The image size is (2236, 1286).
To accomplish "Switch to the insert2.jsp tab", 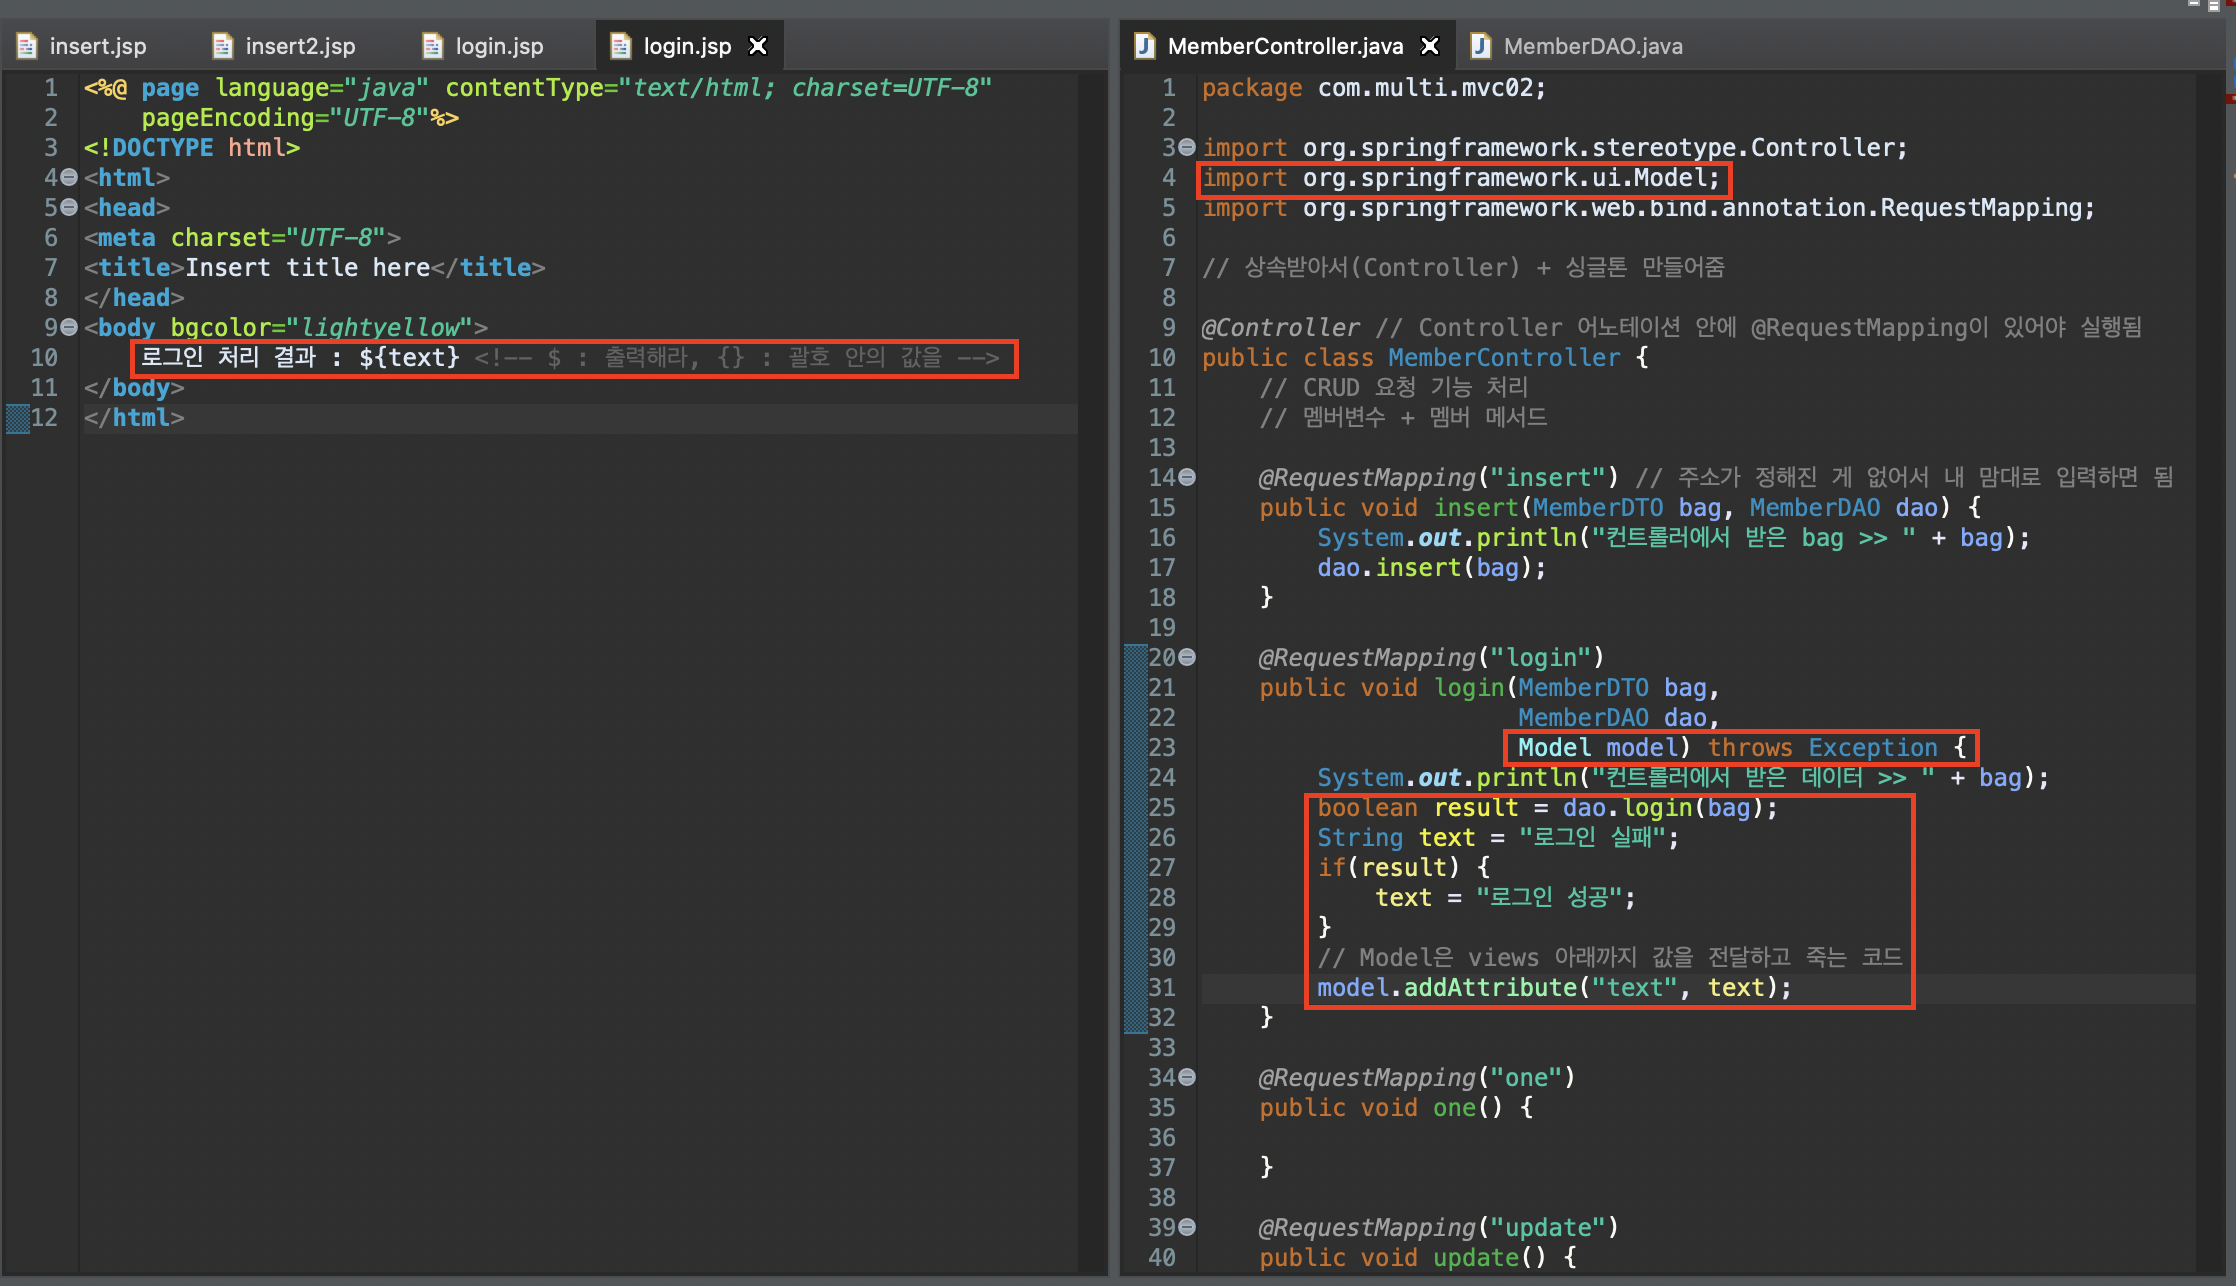I will 300,46.
